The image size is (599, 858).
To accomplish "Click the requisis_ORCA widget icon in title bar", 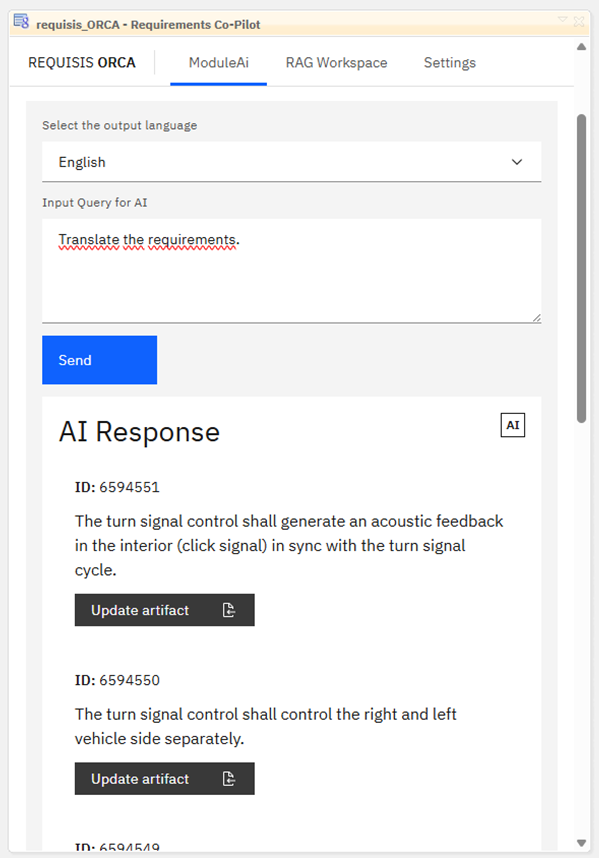I will point(21,22).
